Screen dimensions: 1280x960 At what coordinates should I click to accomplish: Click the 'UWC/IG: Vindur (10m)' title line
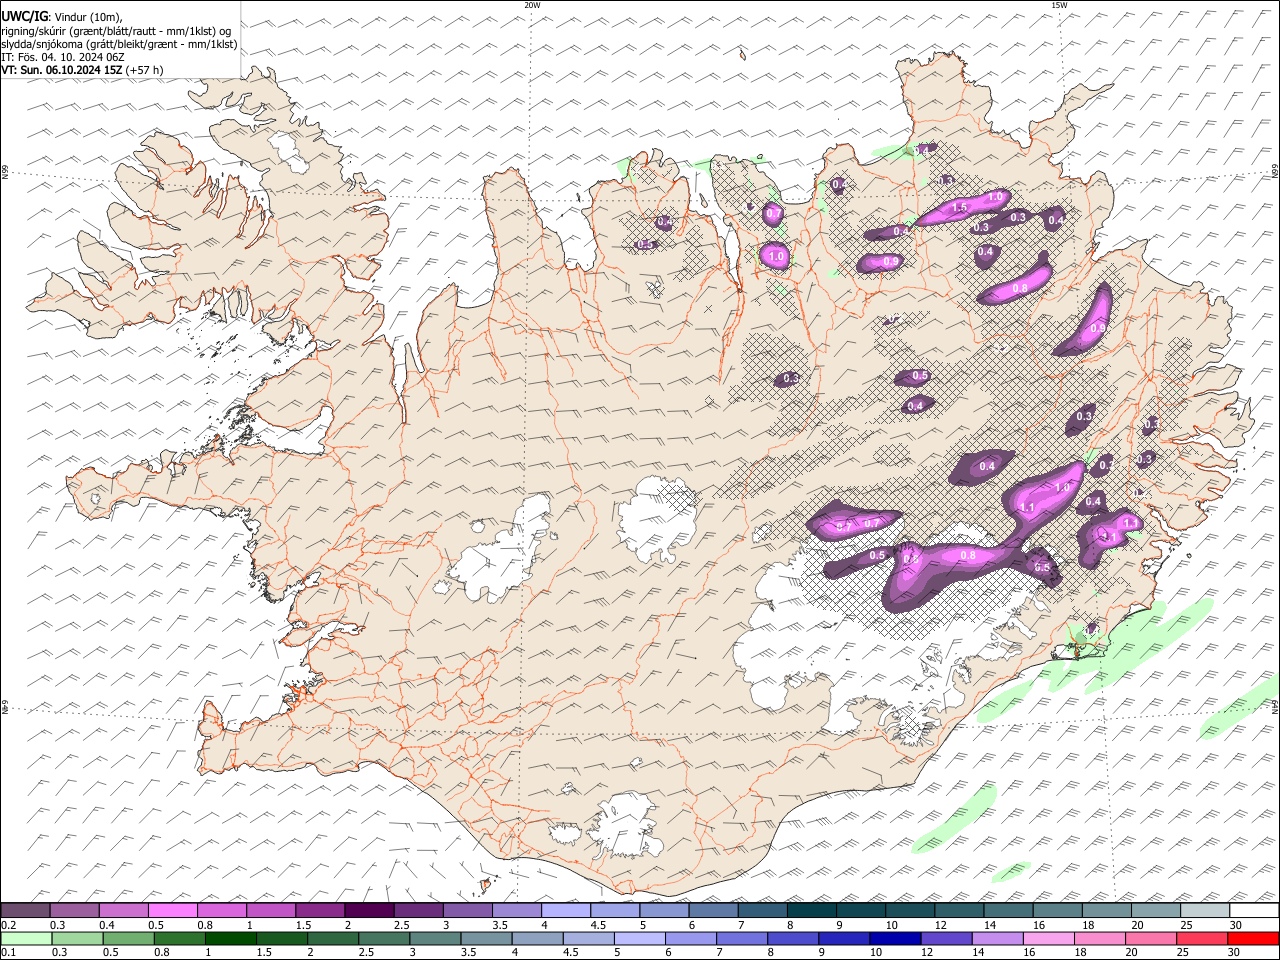[x=62, y=17]
